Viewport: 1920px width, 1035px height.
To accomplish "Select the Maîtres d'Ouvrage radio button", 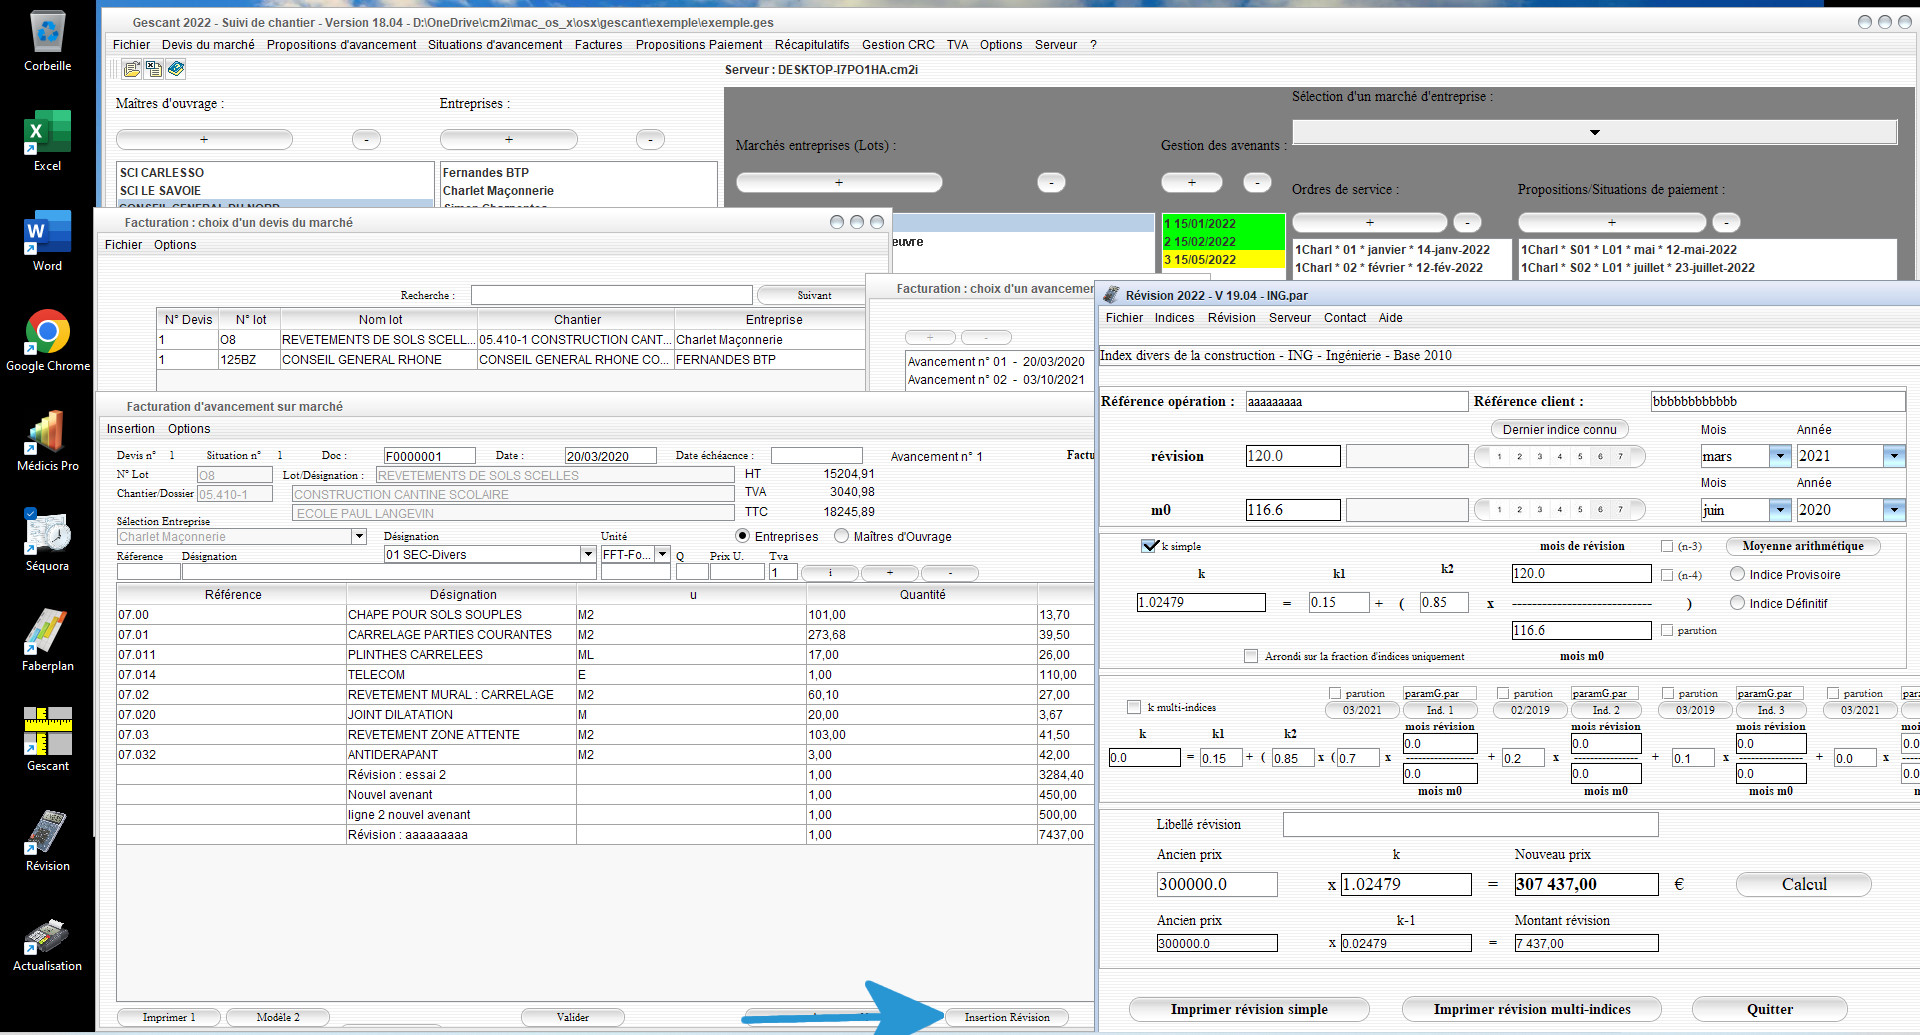I will pyautogui.click(x=841, y=536).
